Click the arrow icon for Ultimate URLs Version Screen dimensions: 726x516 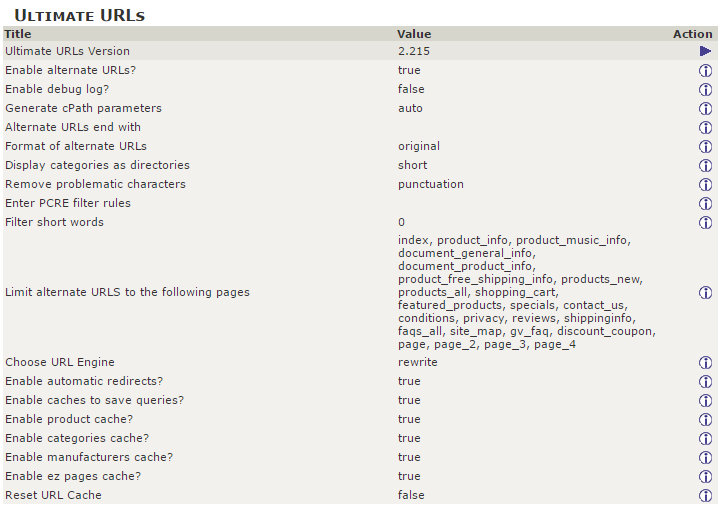coord(705,51)
